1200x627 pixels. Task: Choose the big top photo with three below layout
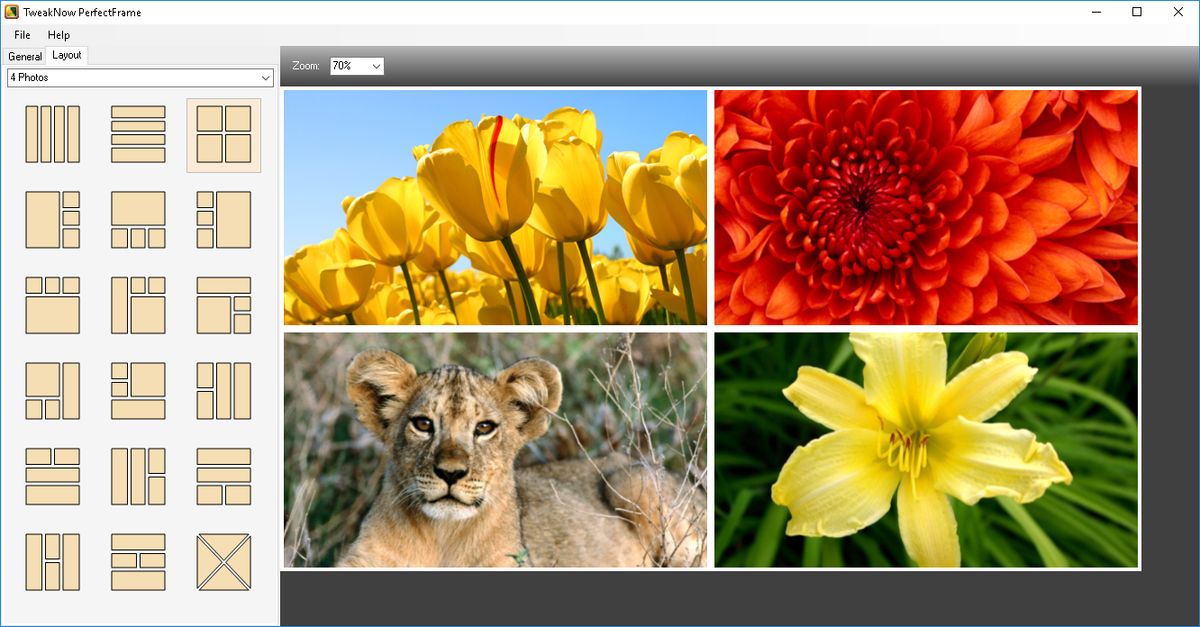tap(138, 220)
